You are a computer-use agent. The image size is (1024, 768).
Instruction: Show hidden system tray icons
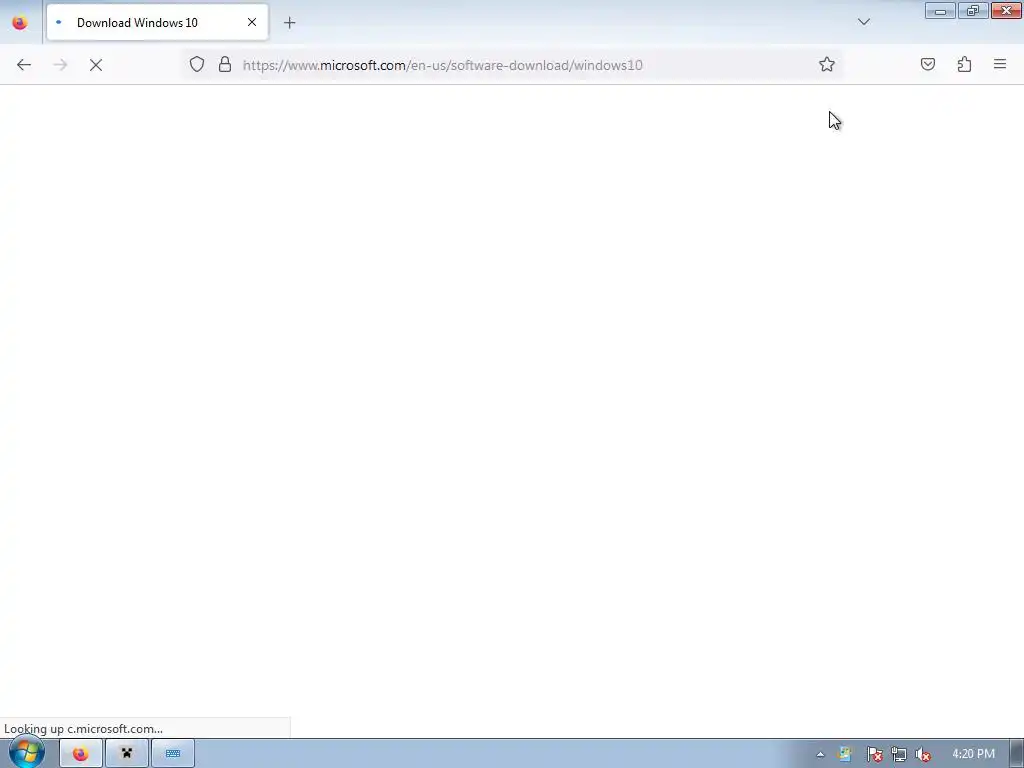click(x=820, y=754)
